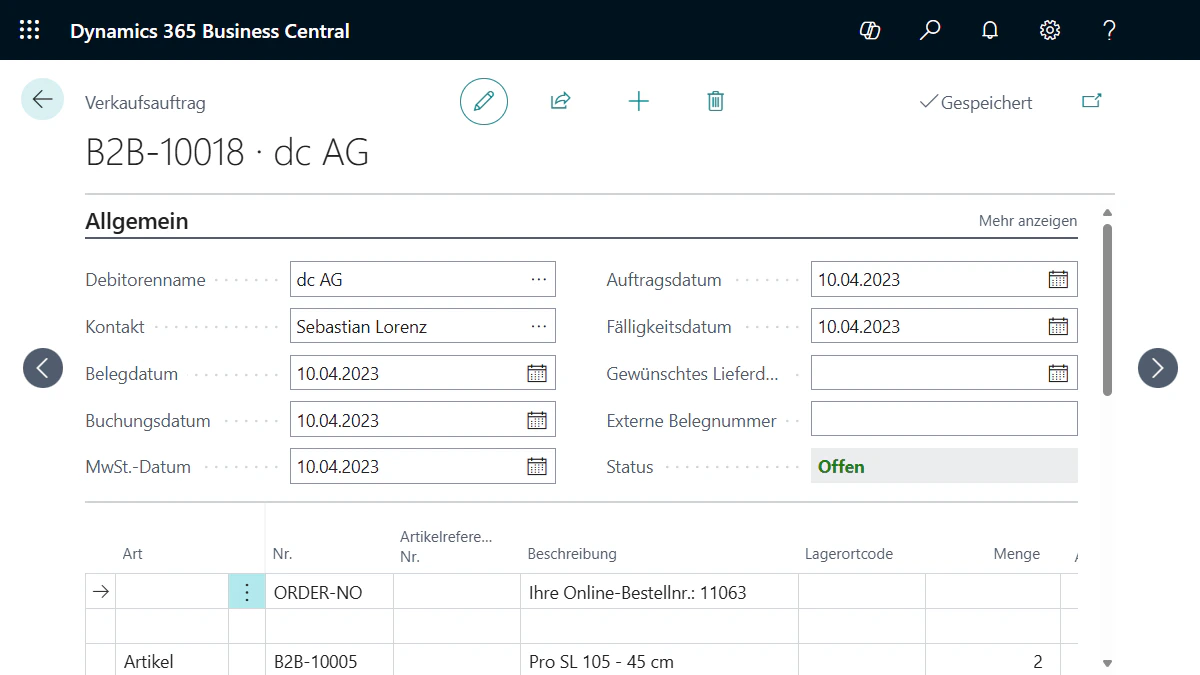Open Debitorenname lookup ellipsis
Image resolution: width=1200 pixels, height=675 pixels.
[539, 280]
